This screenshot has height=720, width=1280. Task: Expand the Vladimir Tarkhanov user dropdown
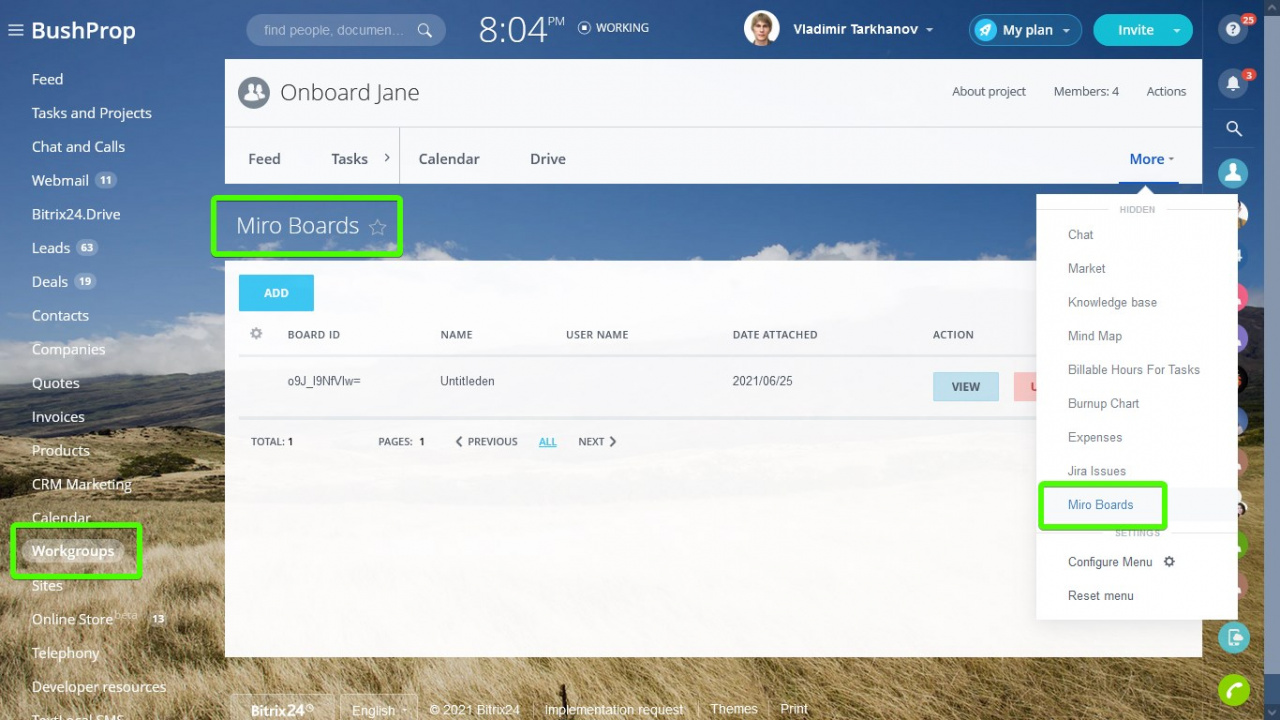(x=929, y=30)
